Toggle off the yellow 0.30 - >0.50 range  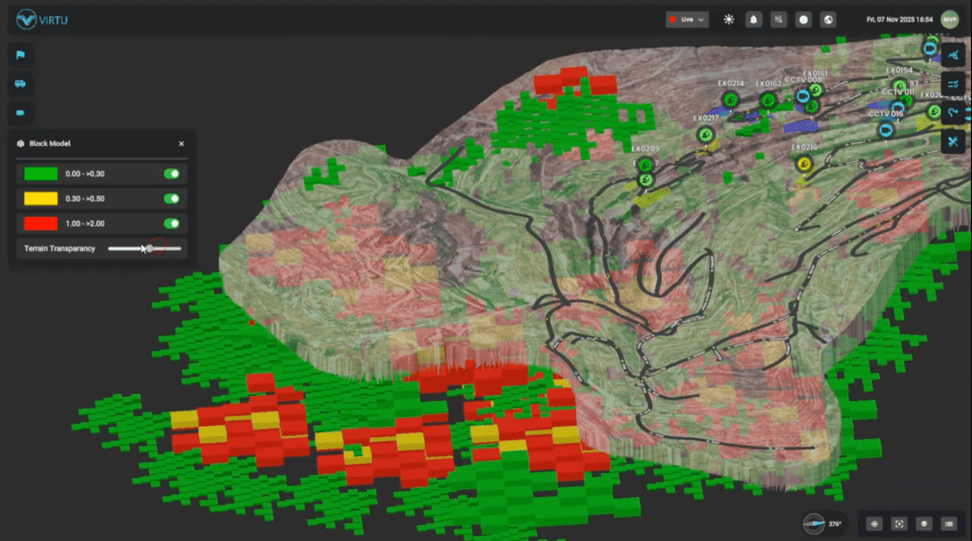tap(173, 199)
